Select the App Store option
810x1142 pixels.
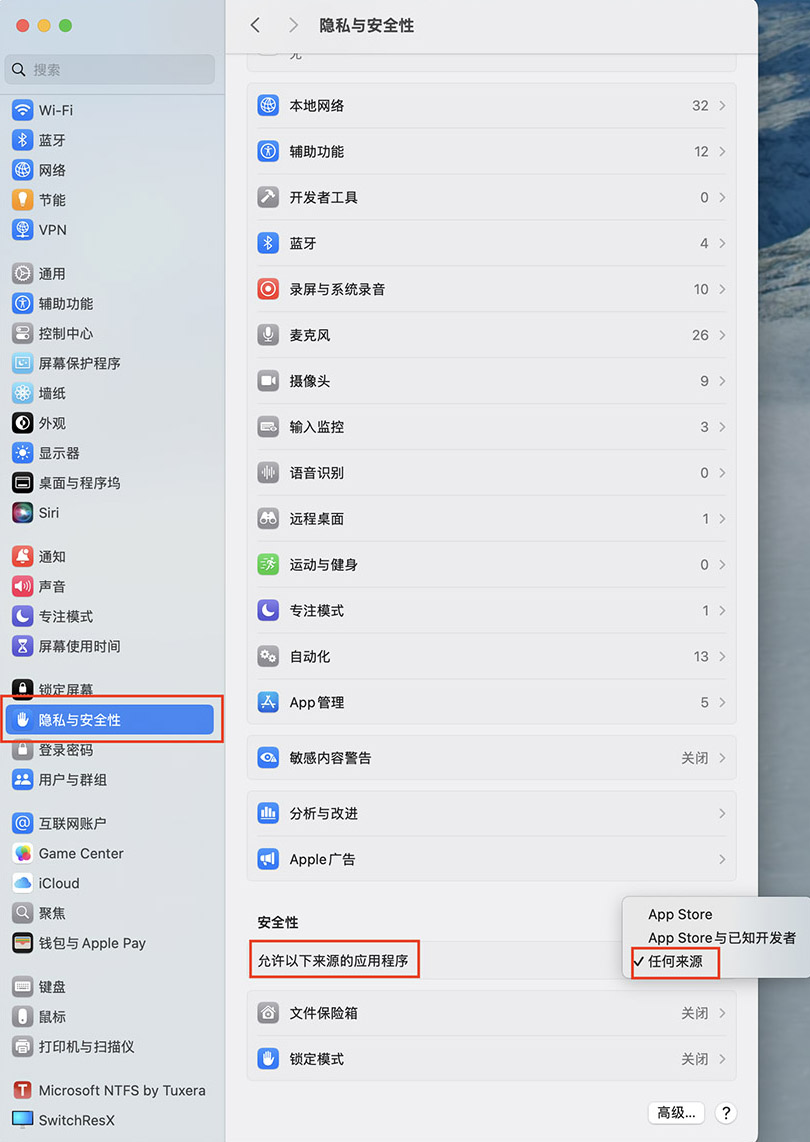[680, 914]
